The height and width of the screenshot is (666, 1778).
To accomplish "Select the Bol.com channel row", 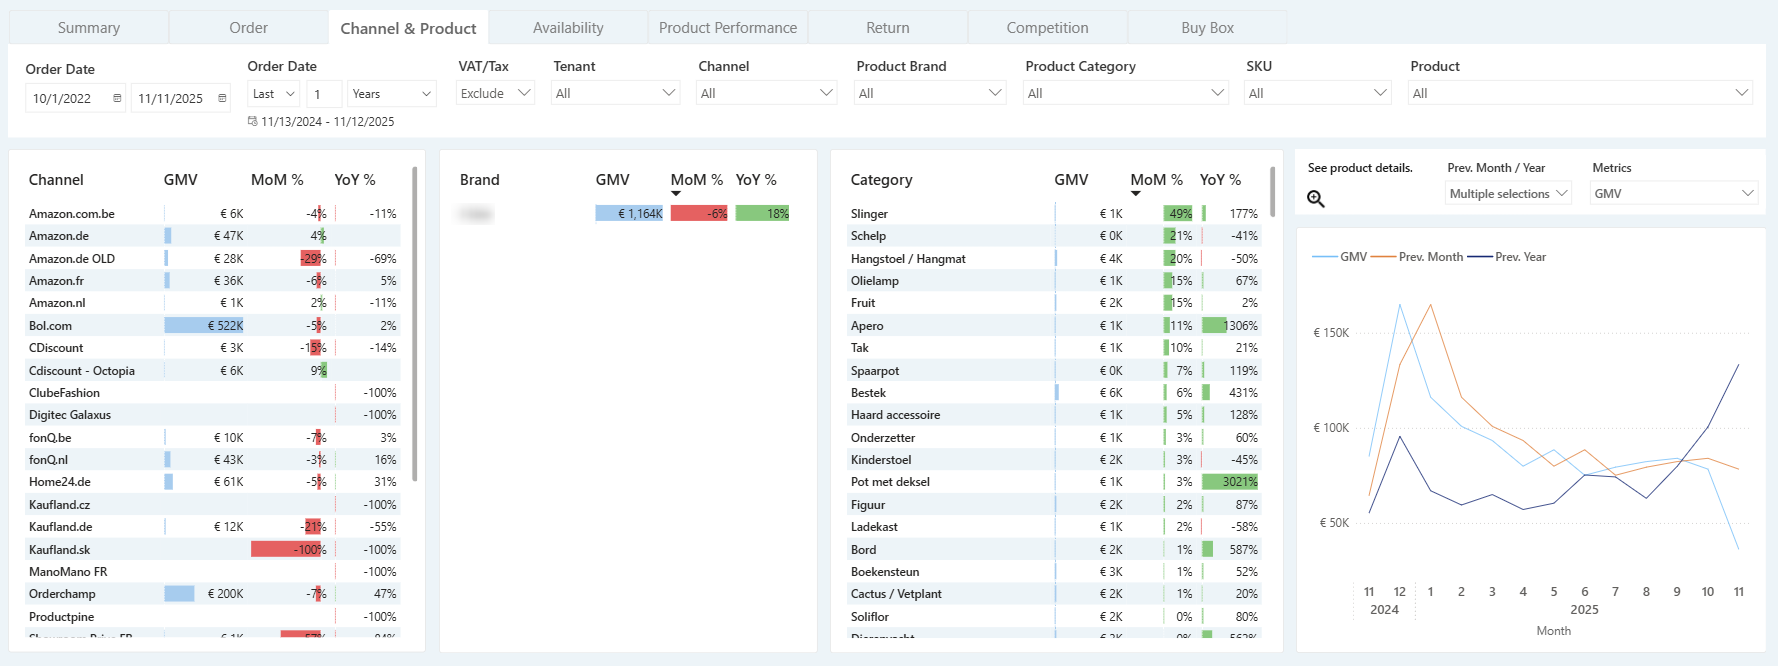I will [214, 325].
